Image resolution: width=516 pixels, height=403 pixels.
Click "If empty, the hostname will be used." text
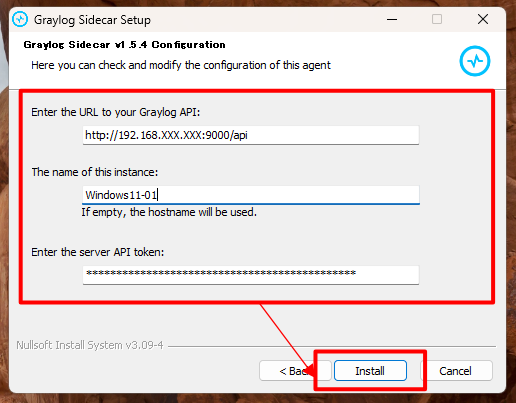169,212
